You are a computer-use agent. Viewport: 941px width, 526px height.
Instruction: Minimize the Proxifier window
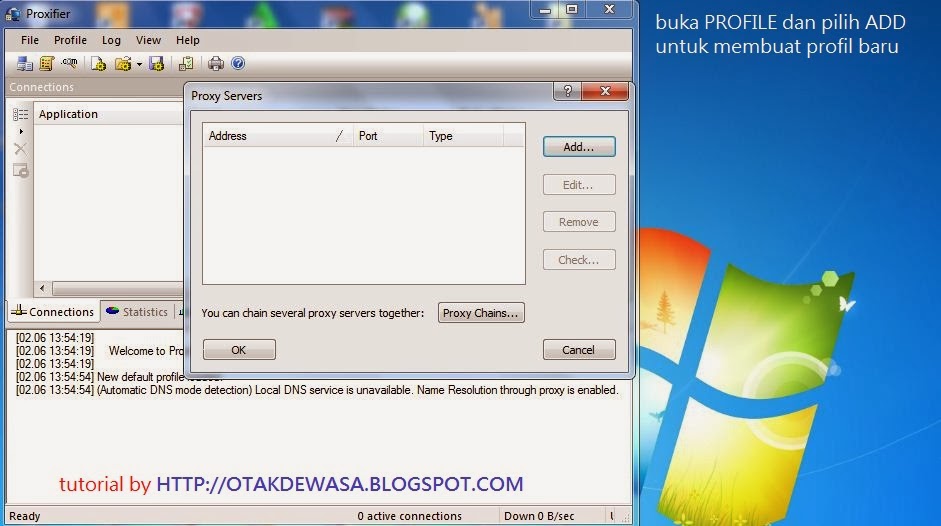[545, 10]
